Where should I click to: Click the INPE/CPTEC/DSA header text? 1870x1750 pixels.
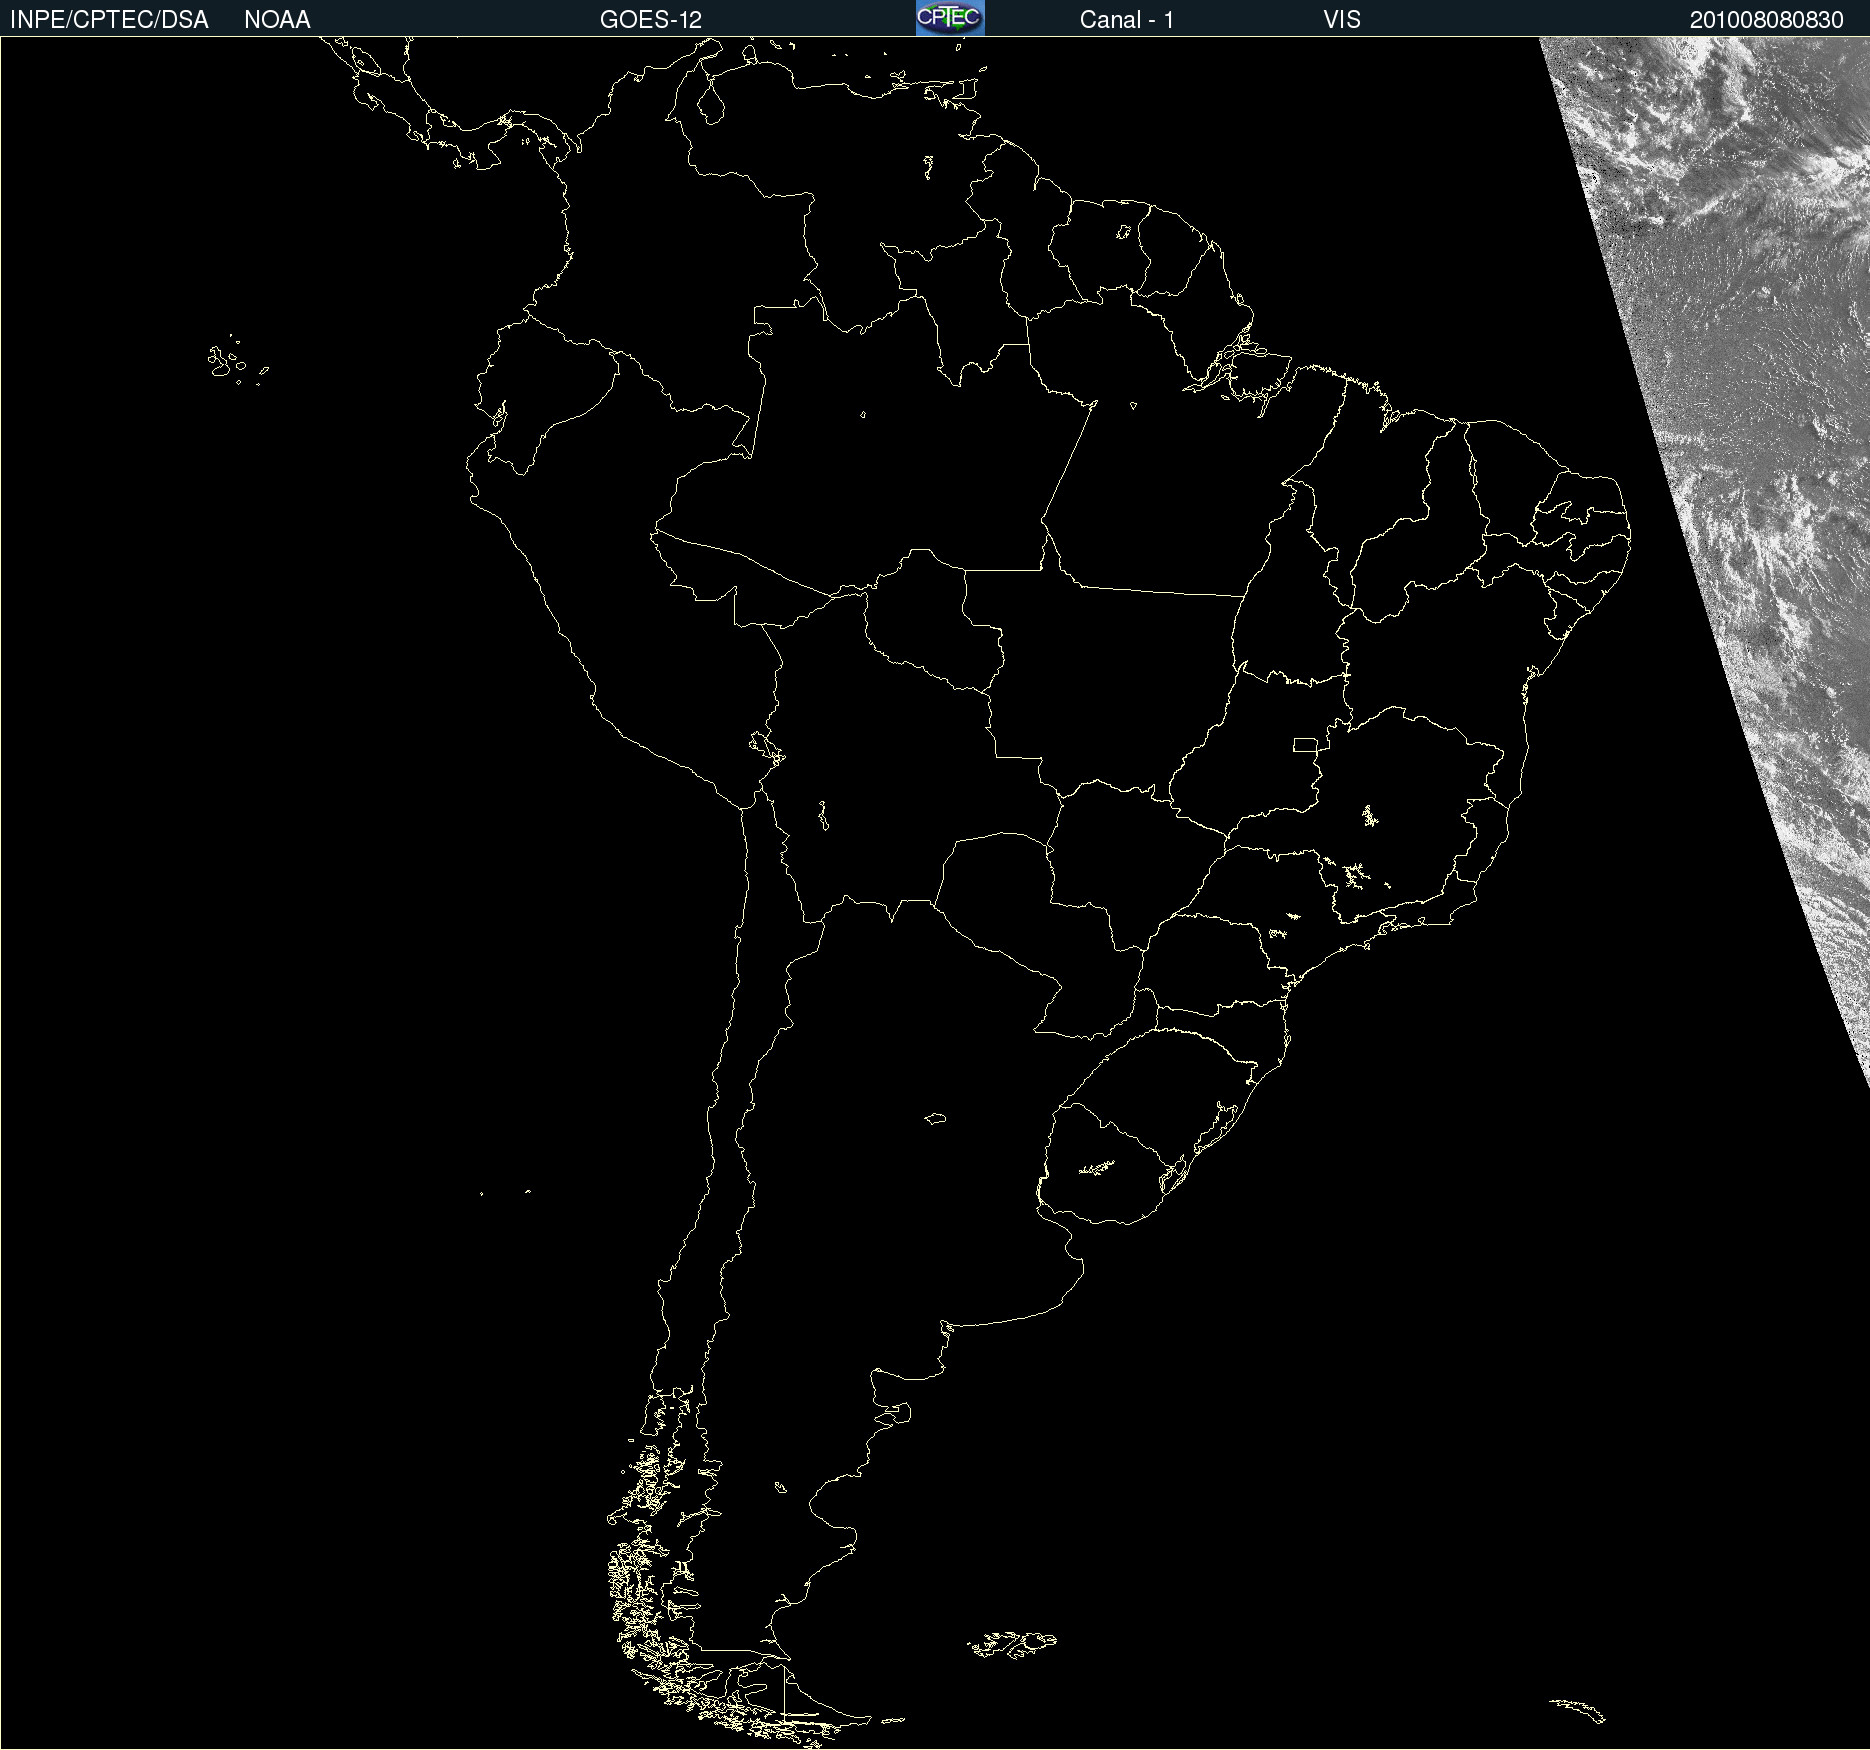pos(109,20)
